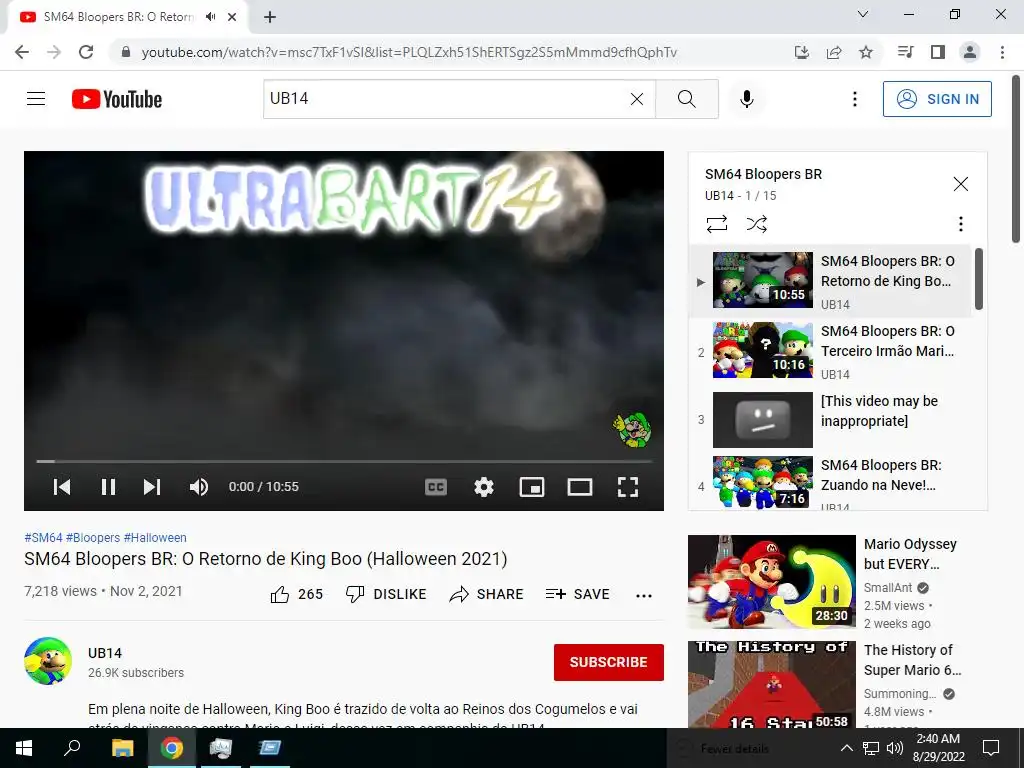Reload the page in Chrome
The width and height of the screenshot is (1024, 768).
pos(86,52)
